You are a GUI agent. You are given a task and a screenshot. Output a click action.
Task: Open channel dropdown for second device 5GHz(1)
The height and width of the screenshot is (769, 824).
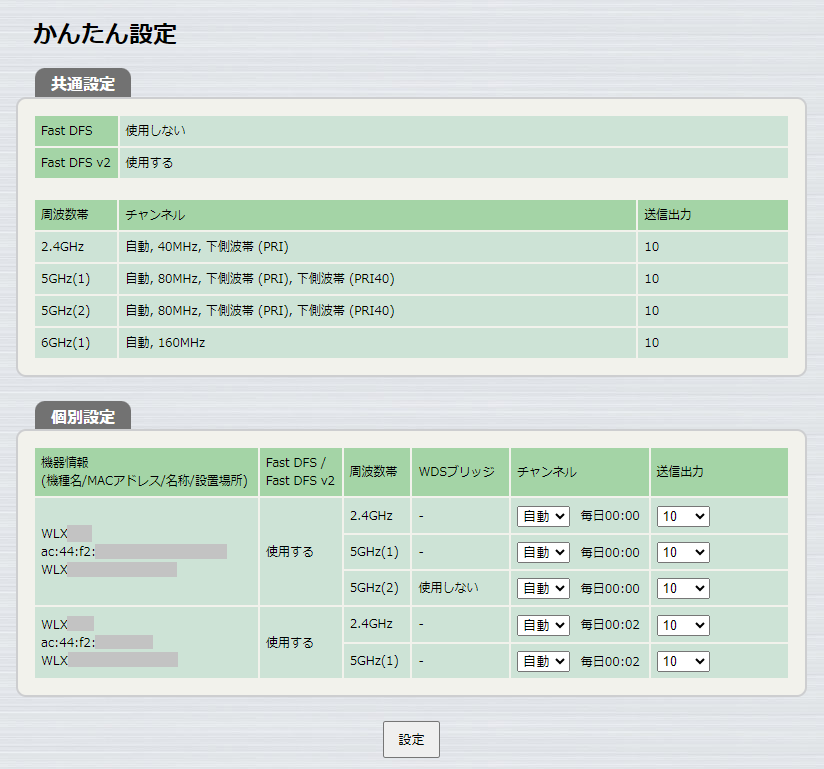[x=543, y=661]
